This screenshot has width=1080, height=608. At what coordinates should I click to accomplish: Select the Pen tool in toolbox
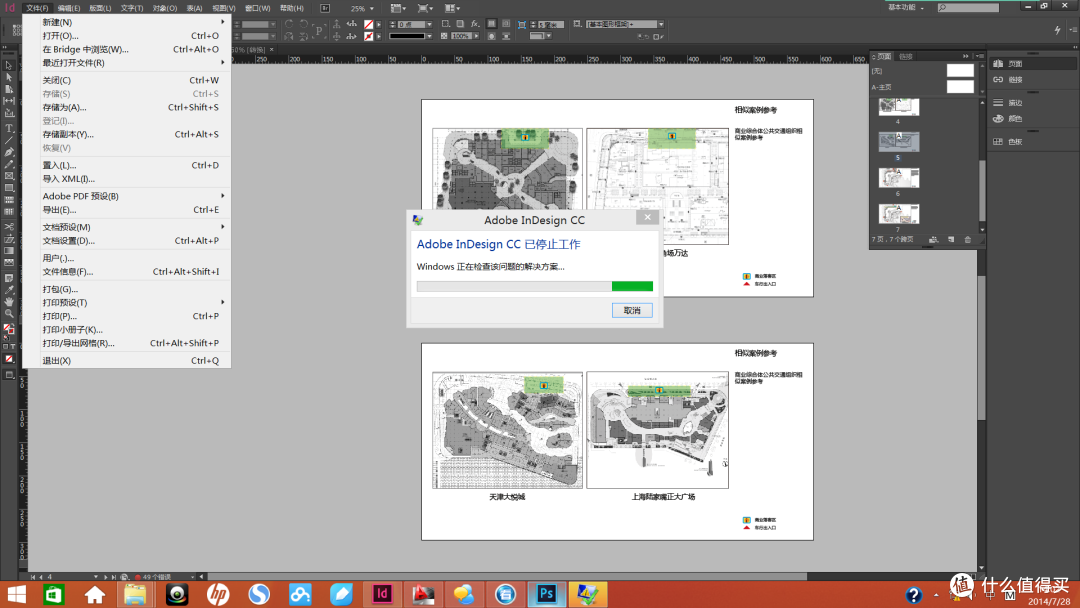(x=9, y=152)
